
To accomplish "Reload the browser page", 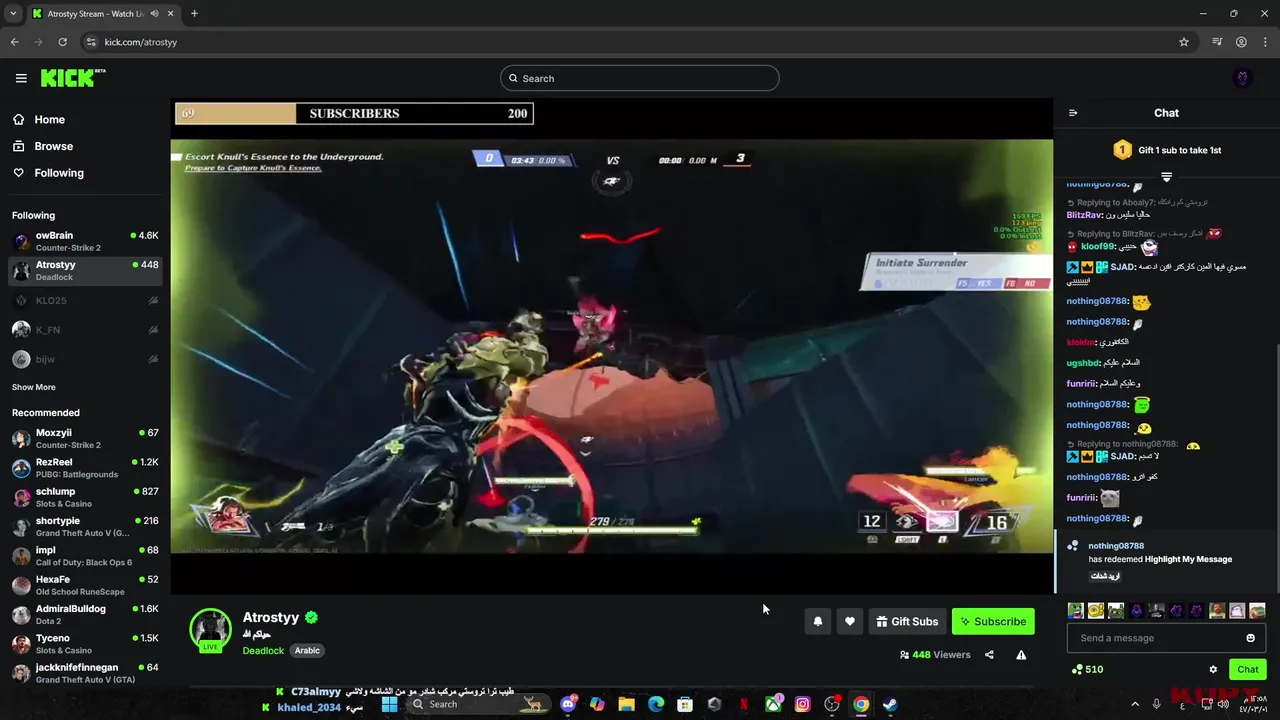I will click(x=62, y=42).
